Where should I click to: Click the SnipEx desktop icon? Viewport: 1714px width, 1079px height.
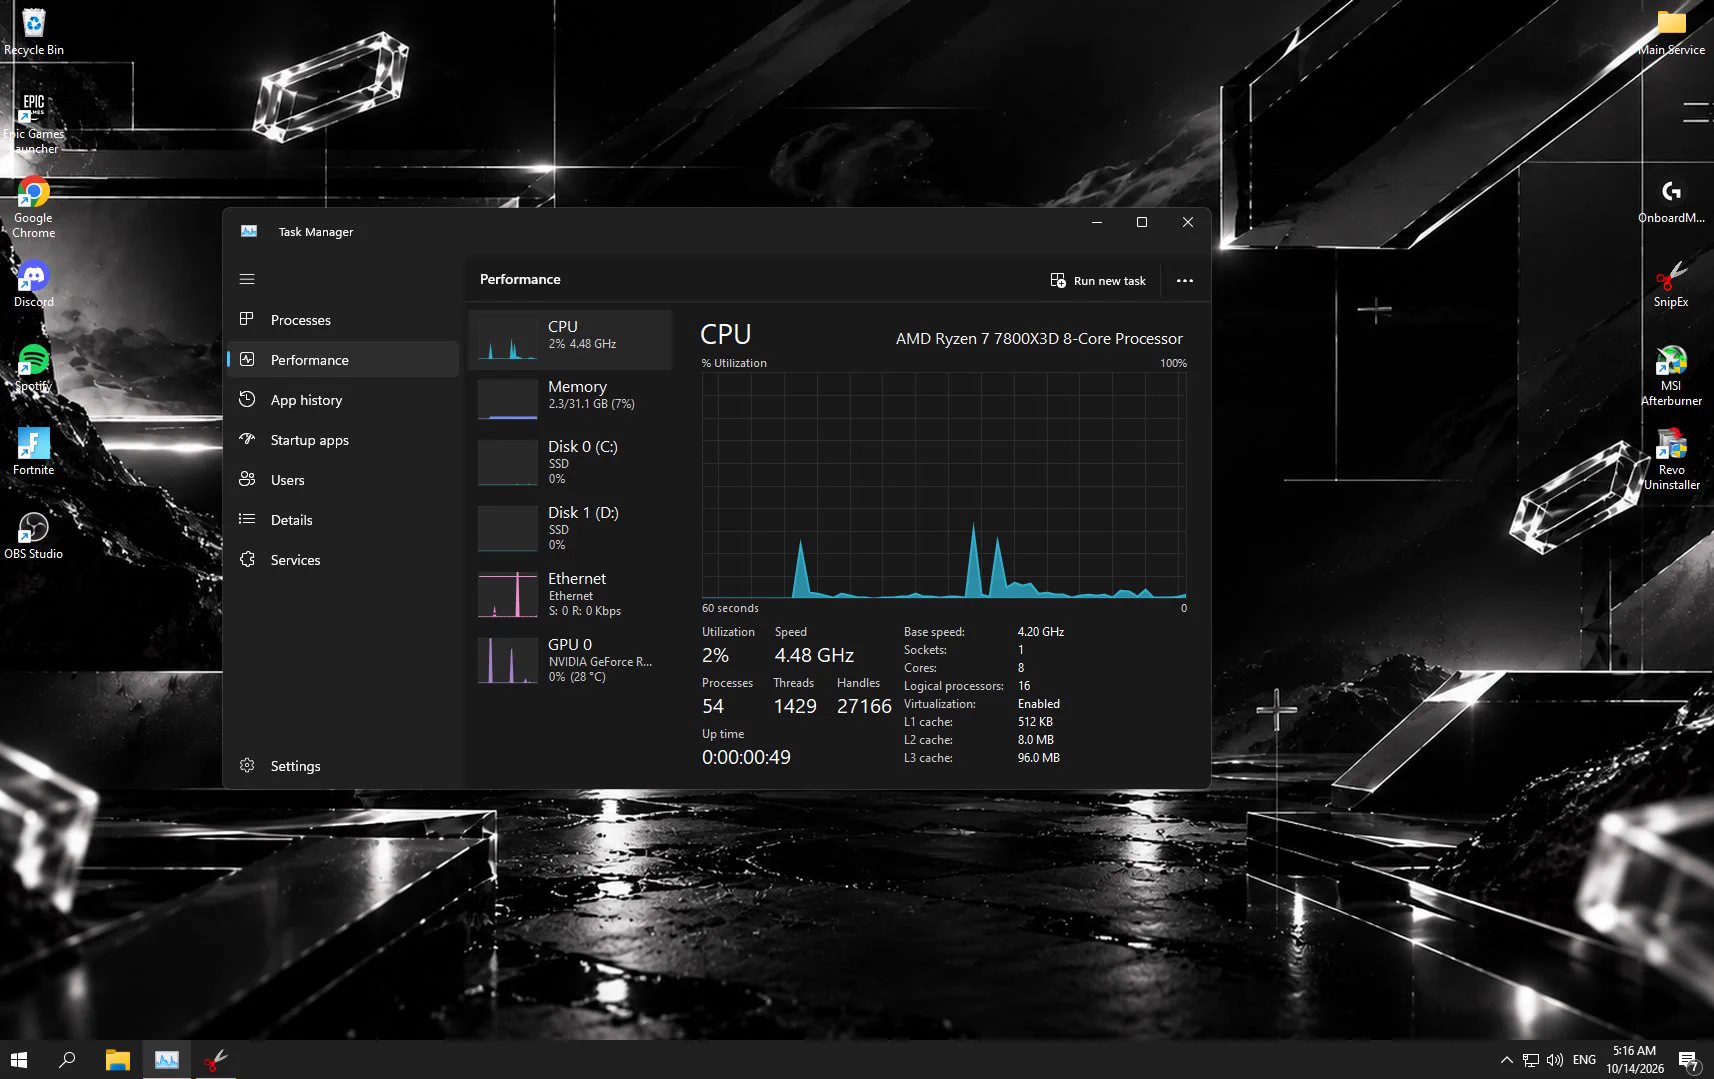[x=1671, y=284]
